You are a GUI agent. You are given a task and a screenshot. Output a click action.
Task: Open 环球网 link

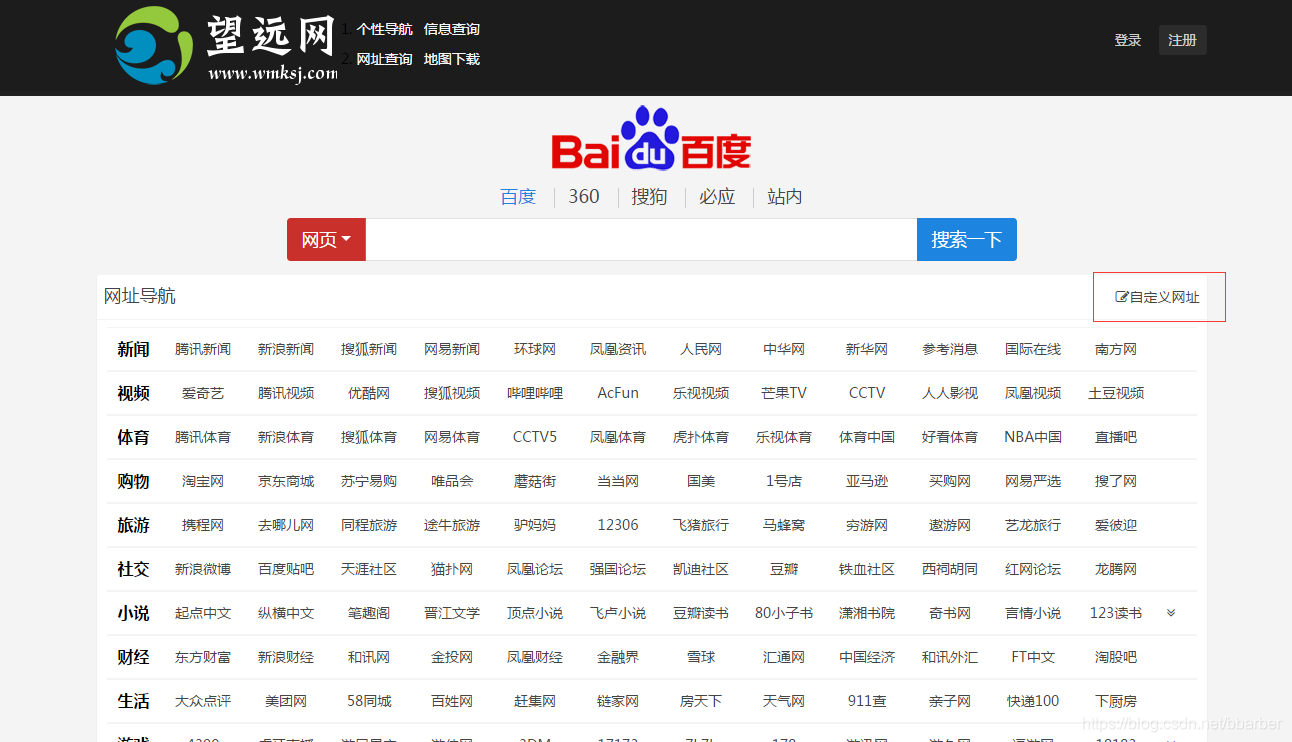[x=535, y=349]
